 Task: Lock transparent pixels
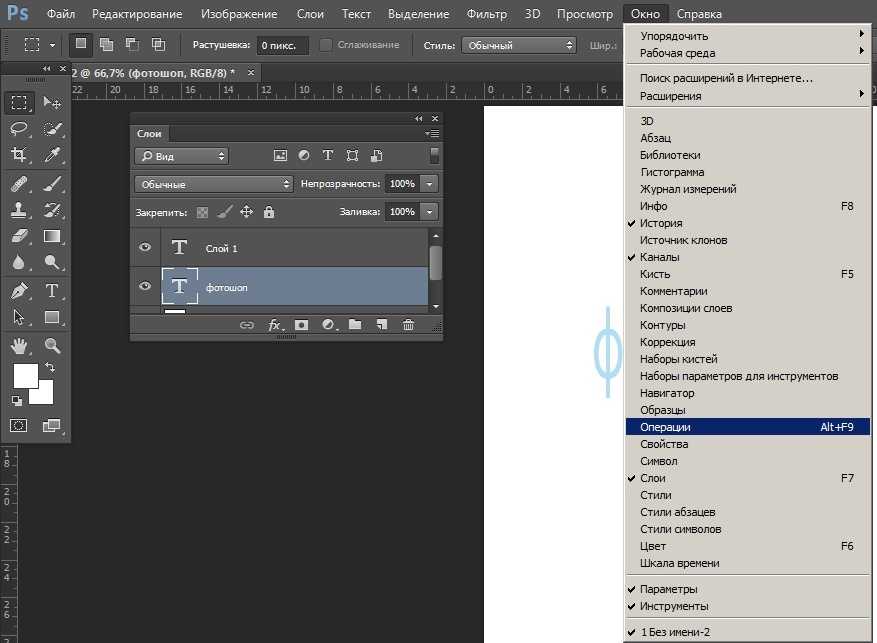pyautogui.click(x=202, y=212)
